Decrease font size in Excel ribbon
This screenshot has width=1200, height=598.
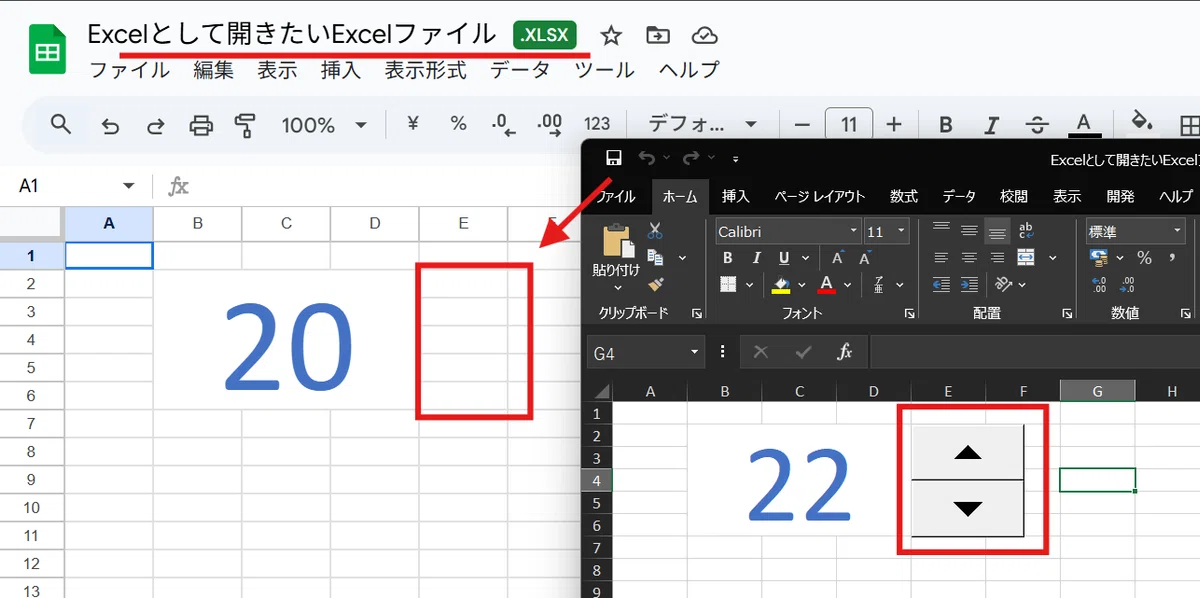pyautogui.click(x=863, y=258)
